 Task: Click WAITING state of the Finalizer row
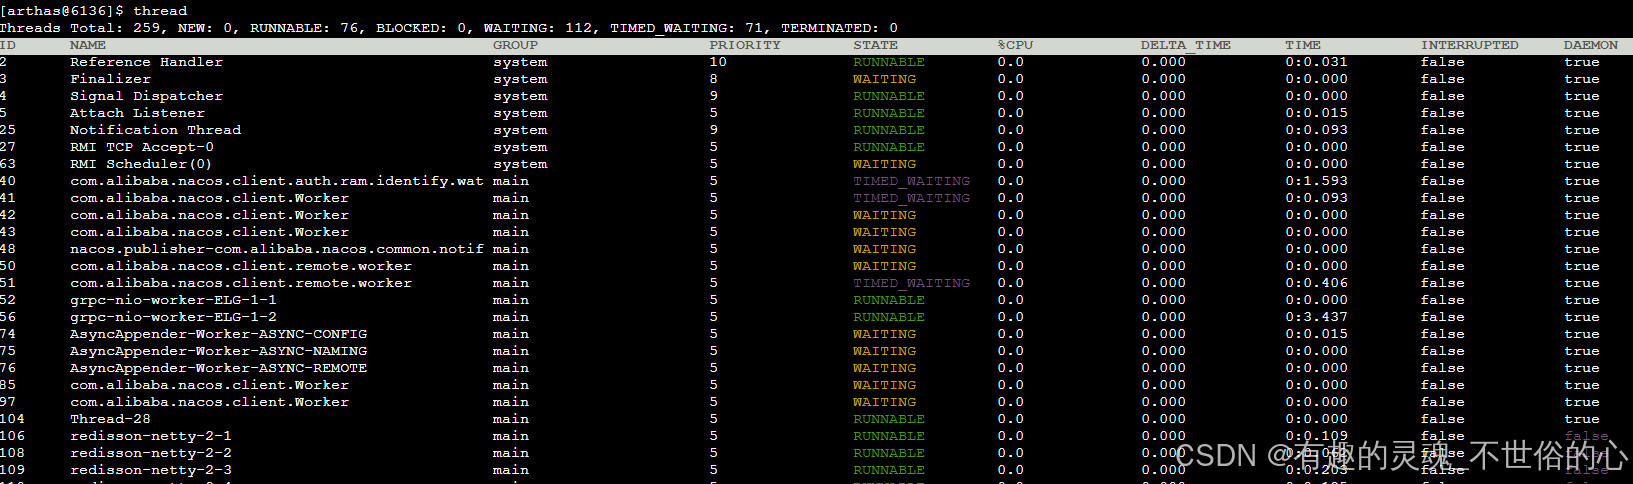coord(884,79)
